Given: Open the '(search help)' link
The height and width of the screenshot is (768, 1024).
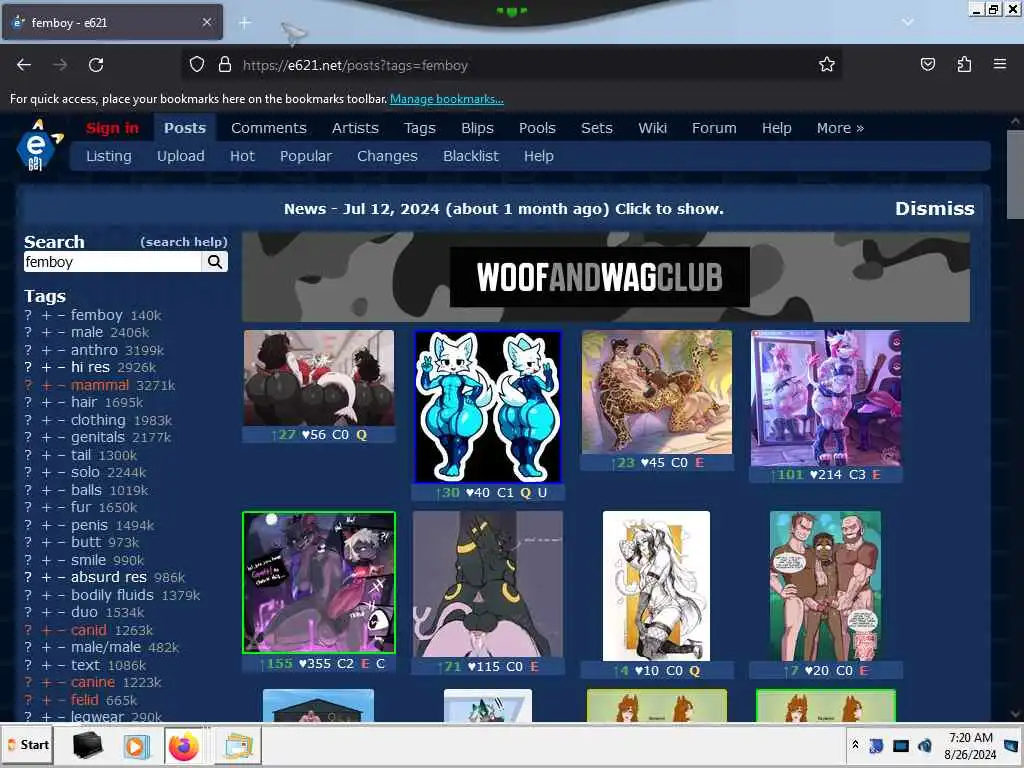Looking at the screenshot, I should tap(184, 242).
